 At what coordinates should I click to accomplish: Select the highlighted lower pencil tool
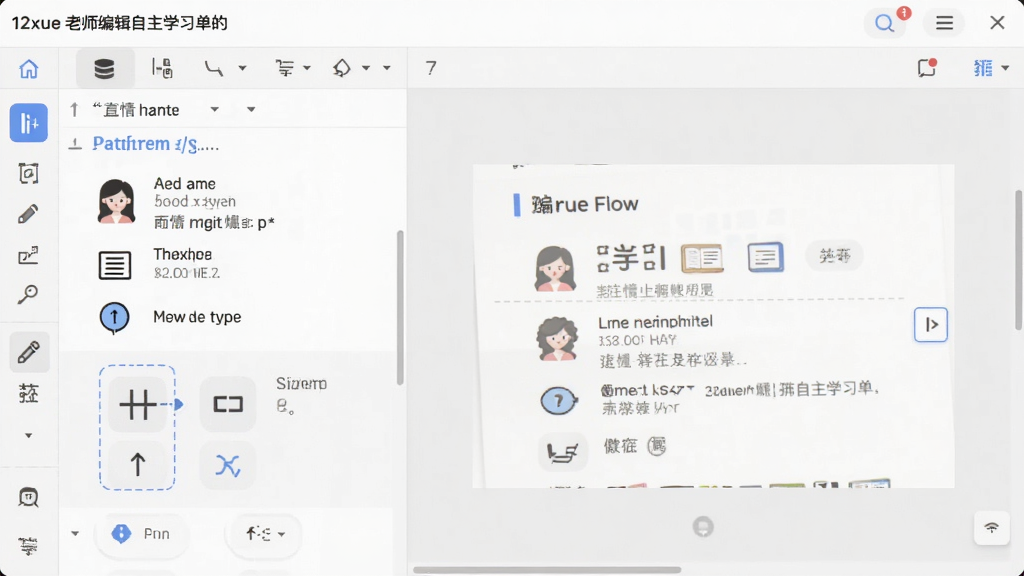29,352
